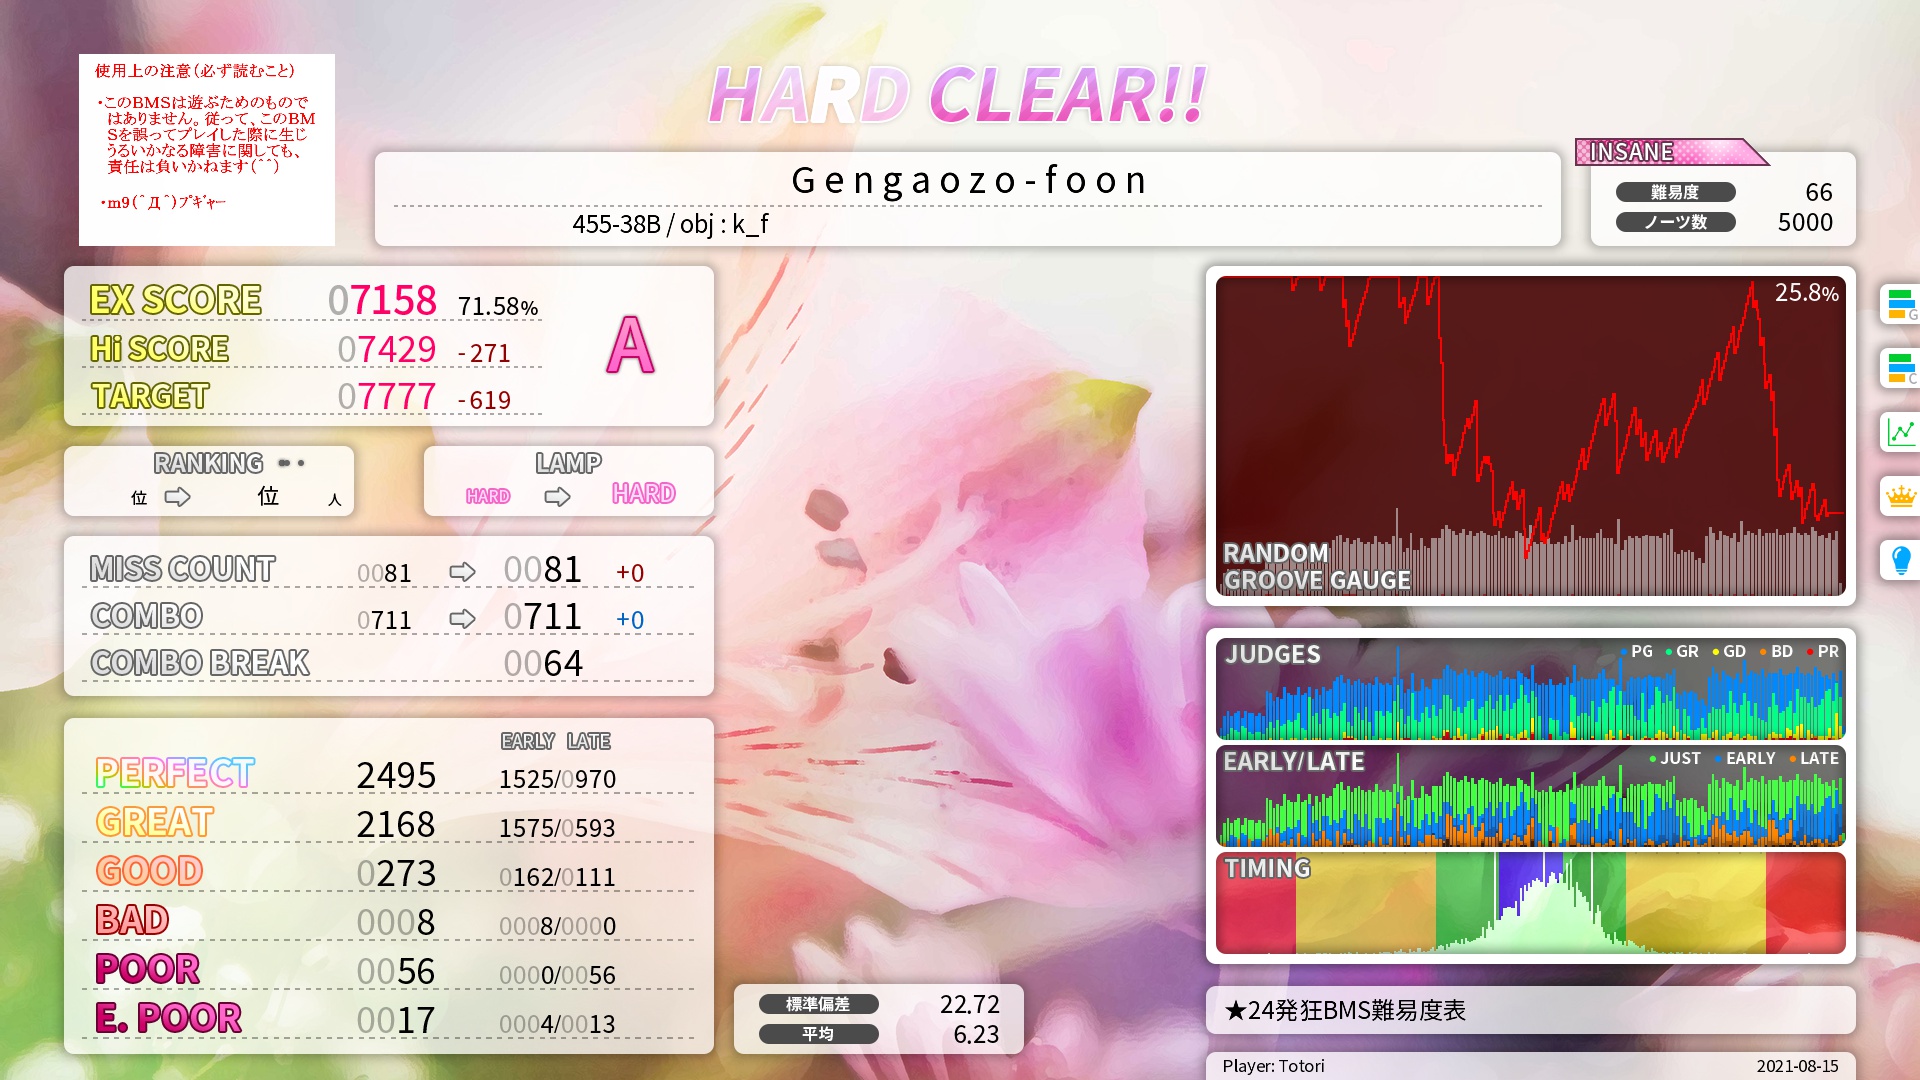Viewport: 1920px width, 1080px height.
Task: Click the average timing value 6.23
Action: pos(976,1034)
